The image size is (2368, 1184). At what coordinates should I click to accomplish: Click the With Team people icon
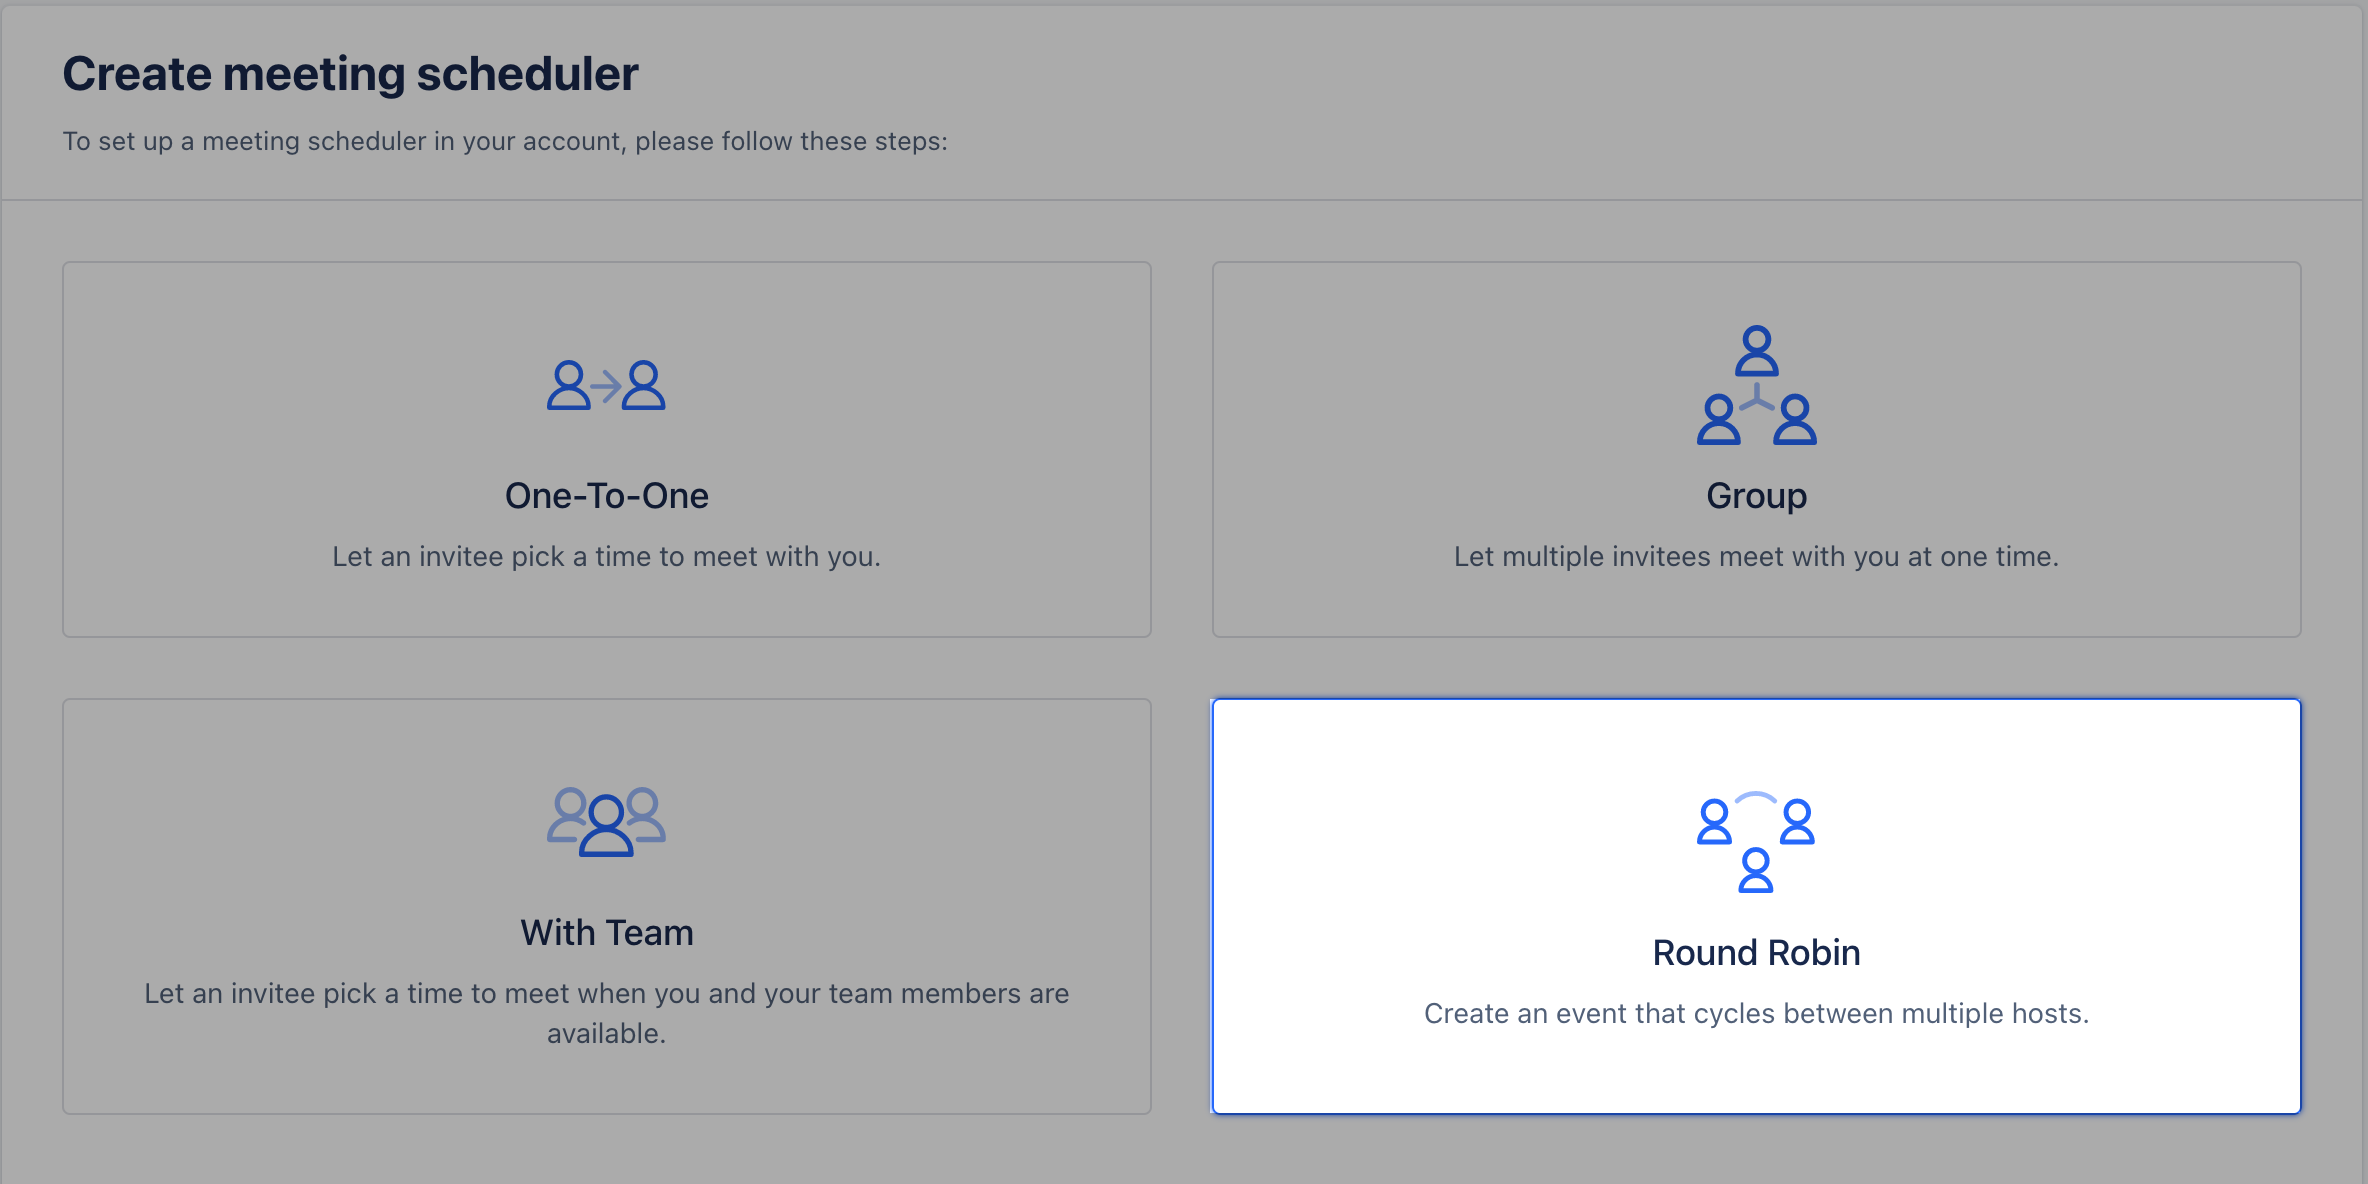tap(606, 821)
